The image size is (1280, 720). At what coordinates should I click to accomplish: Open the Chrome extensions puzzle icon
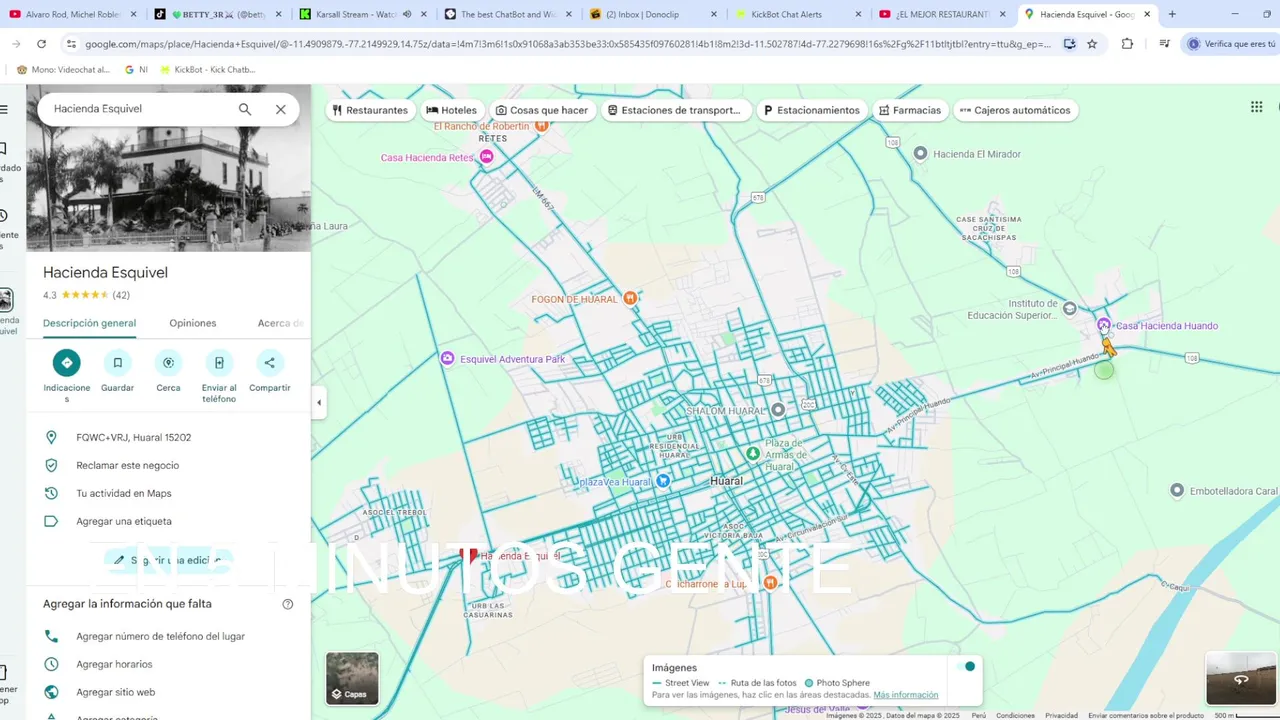(x=1127, y=44)
